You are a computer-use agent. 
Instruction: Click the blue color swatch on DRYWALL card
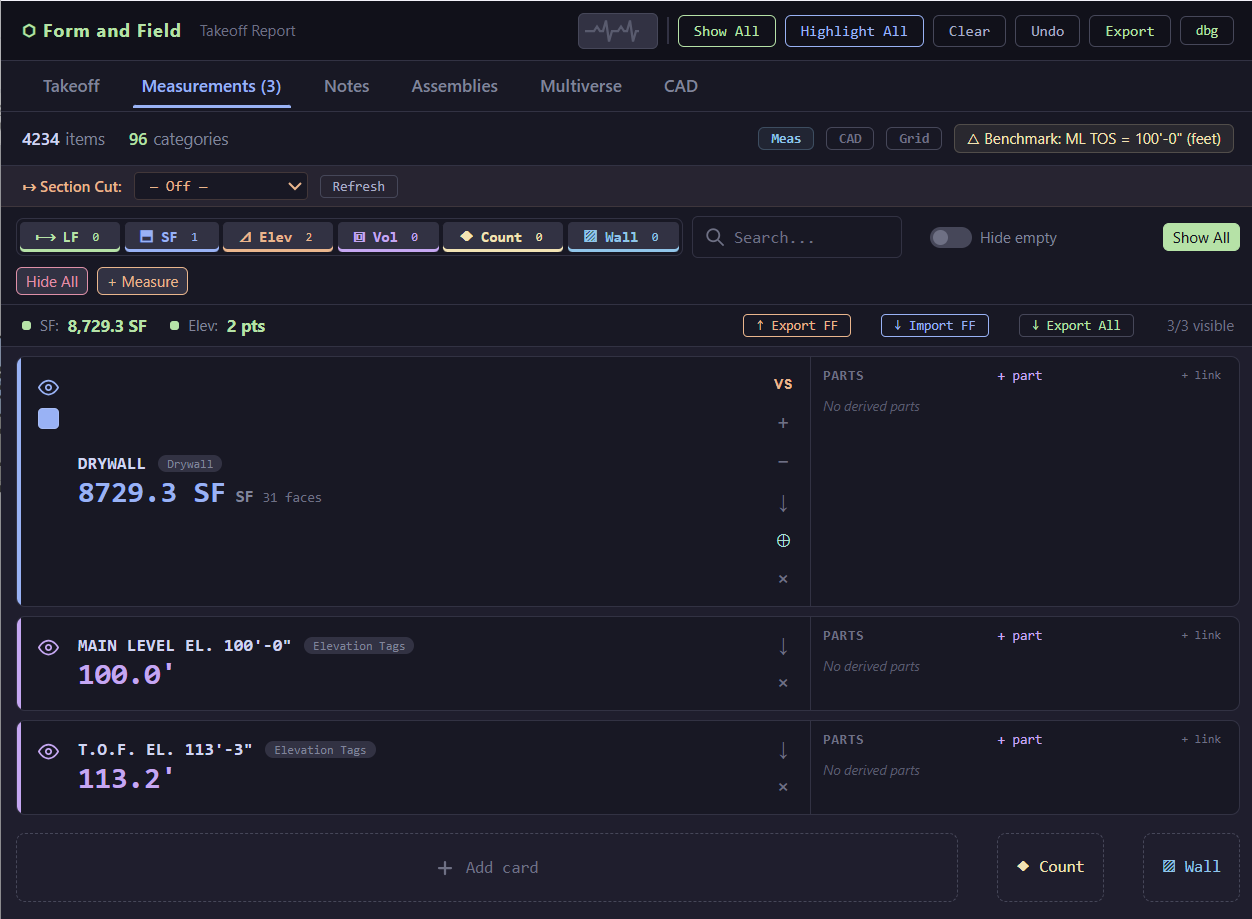point(48,419)
